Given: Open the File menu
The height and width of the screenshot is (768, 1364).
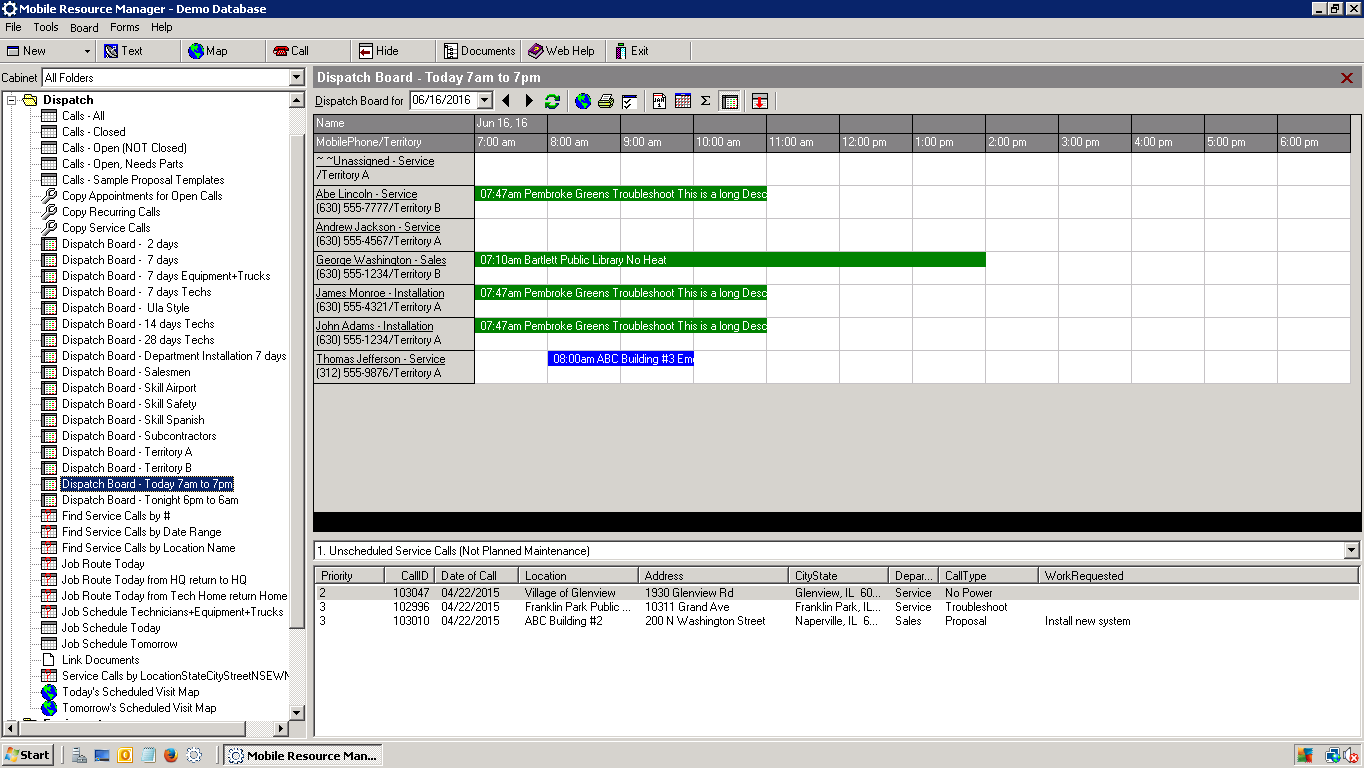Looking at the screenshot, I should pos(13,27).
